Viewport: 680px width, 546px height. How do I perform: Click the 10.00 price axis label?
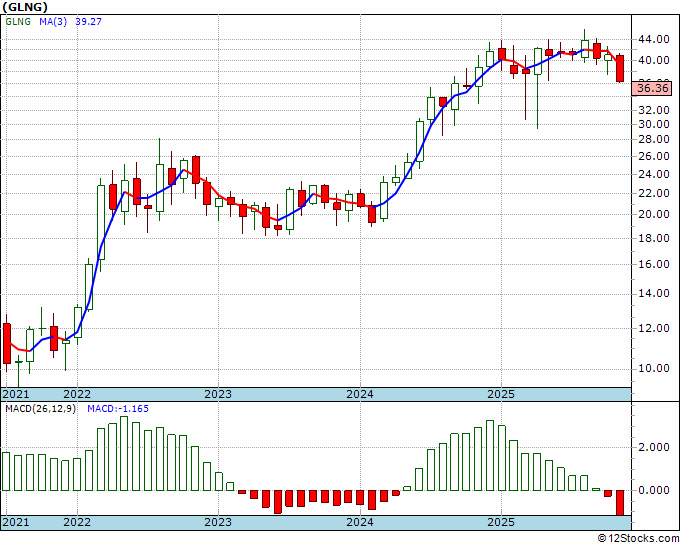click(654, 369)
